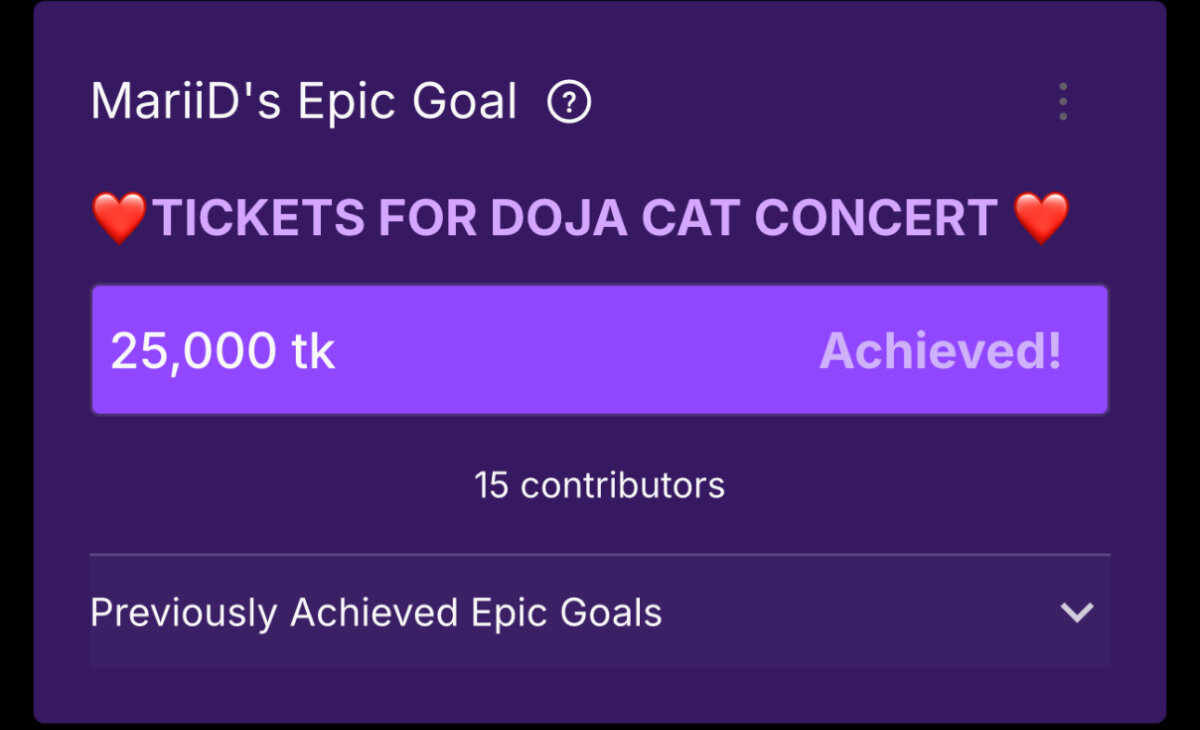1200x730 pixels.
Task: Click the Achieved! status label
Action: pyautogui.click(x=940, y=351)
